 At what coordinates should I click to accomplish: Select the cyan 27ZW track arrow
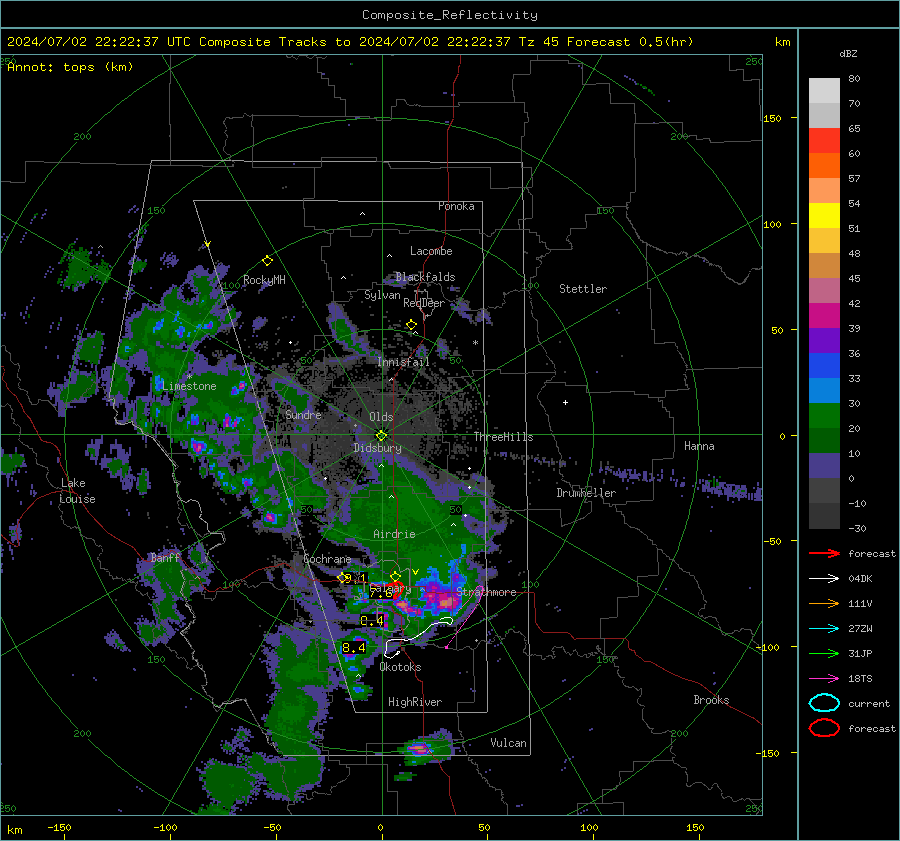(x=824, y=629)
